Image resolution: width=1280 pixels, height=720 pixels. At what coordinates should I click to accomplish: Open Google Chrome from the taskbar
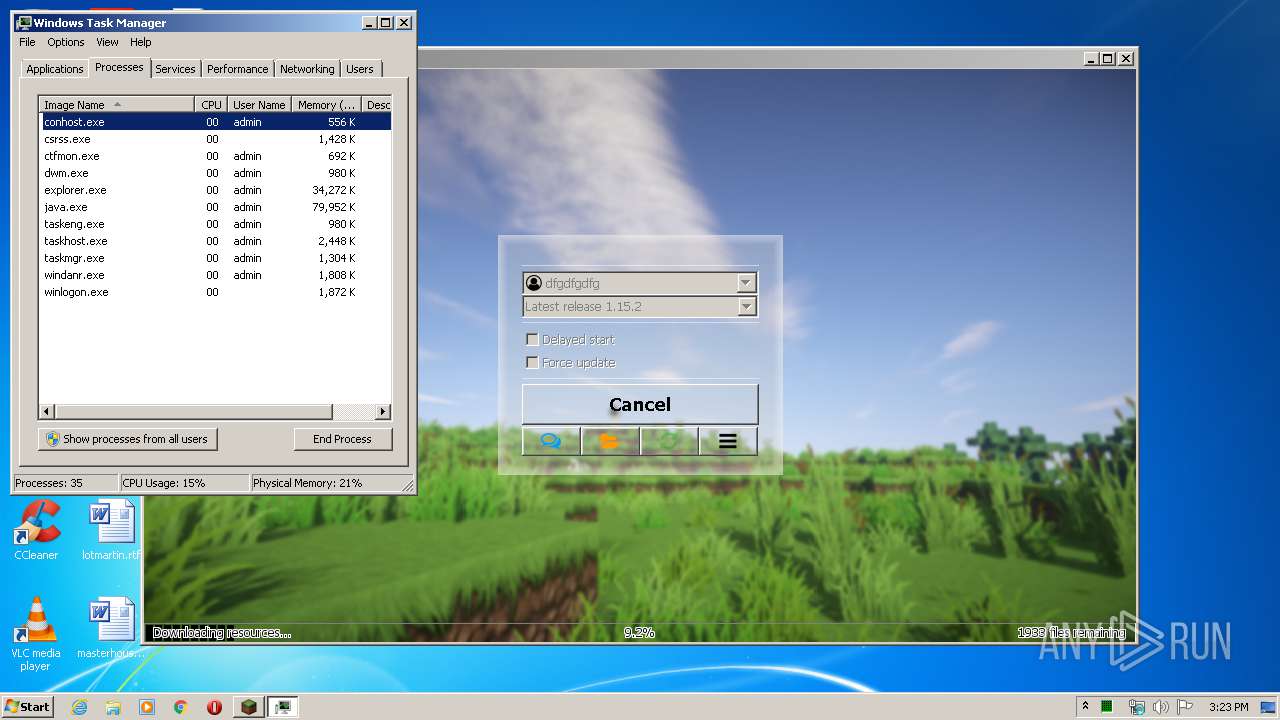pyautogui.click(x=180, y=707)
